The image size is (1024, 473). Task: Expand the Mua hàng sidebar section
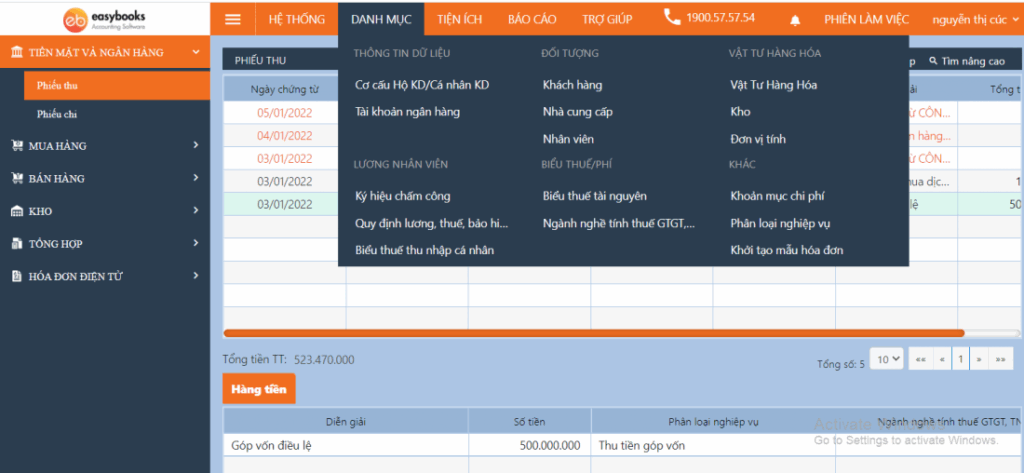point(195,145)
